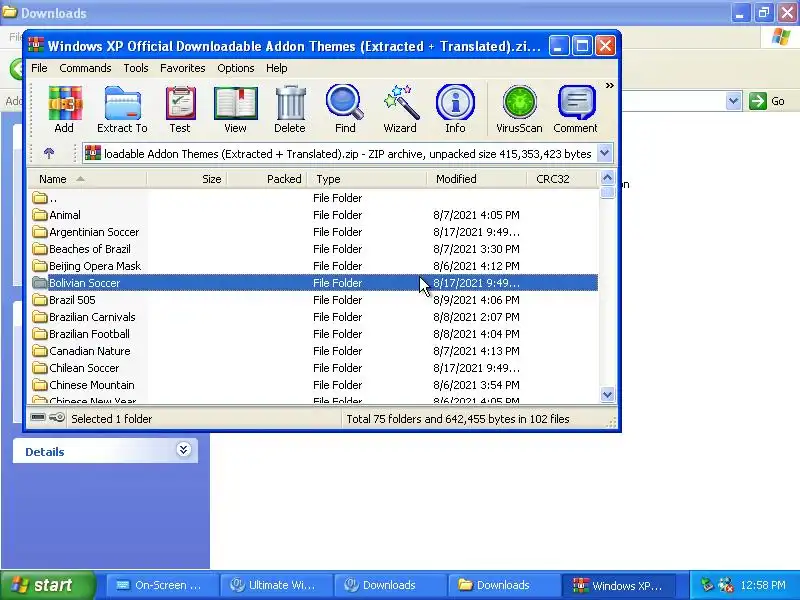The image size is (800, 600).
Task: Switch to Downloads folder taskbar item
Action: [x=504, y=585]
